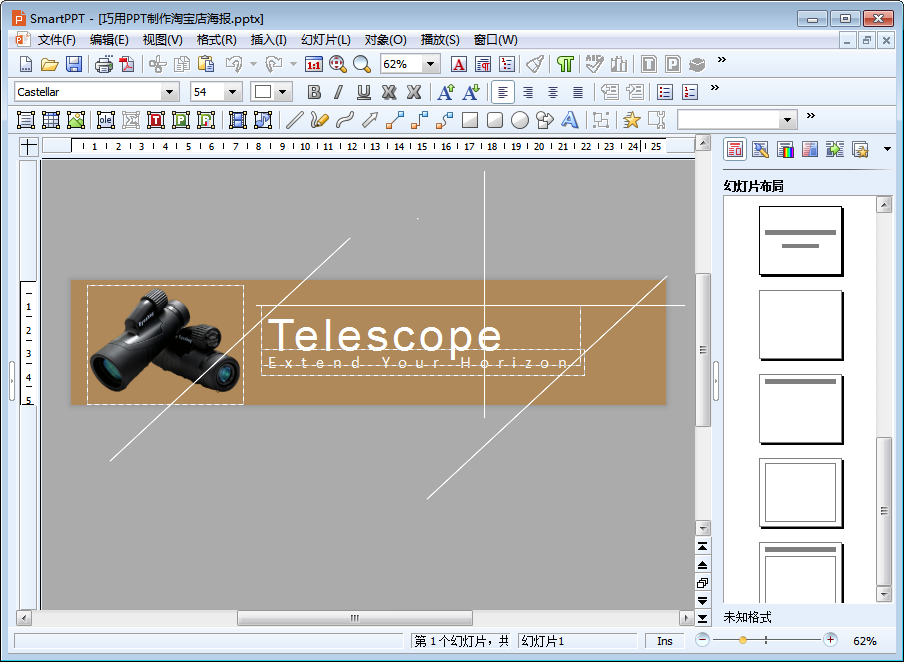Expand the redo history arrow

[293, 64]
